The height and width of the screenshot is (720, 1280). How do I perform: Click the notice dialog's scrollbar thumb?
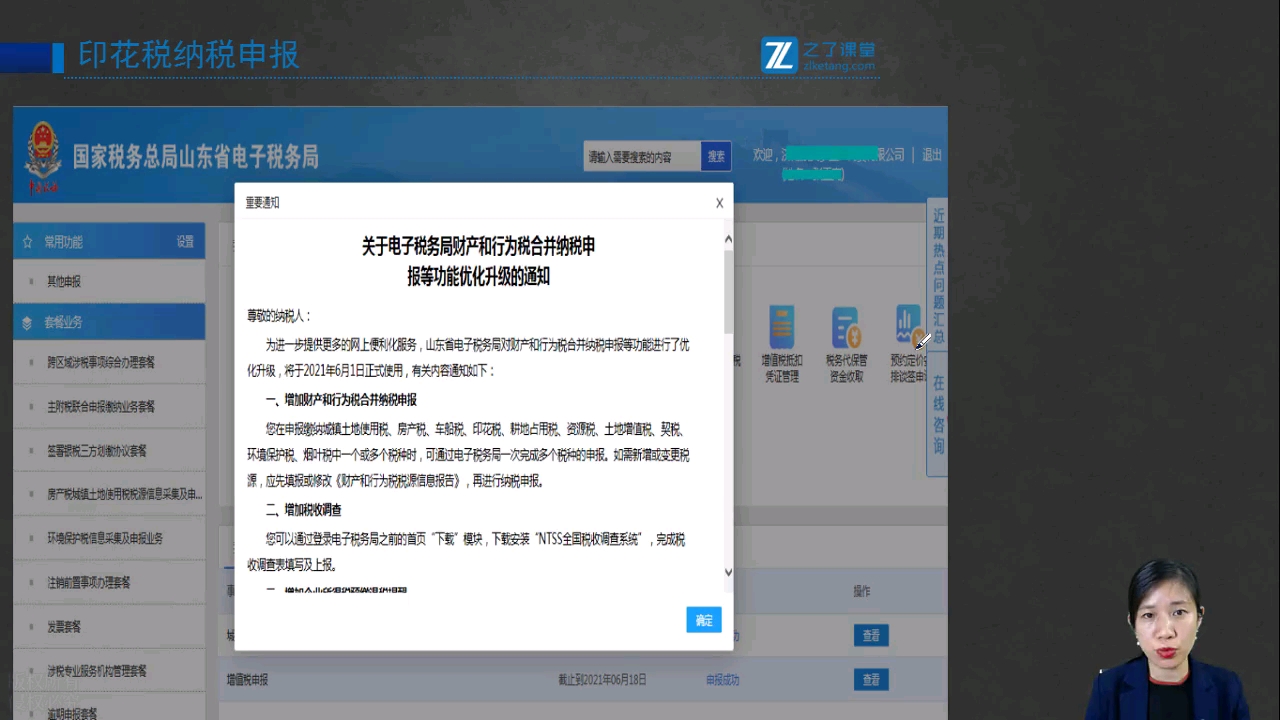[x=728, y=291]
